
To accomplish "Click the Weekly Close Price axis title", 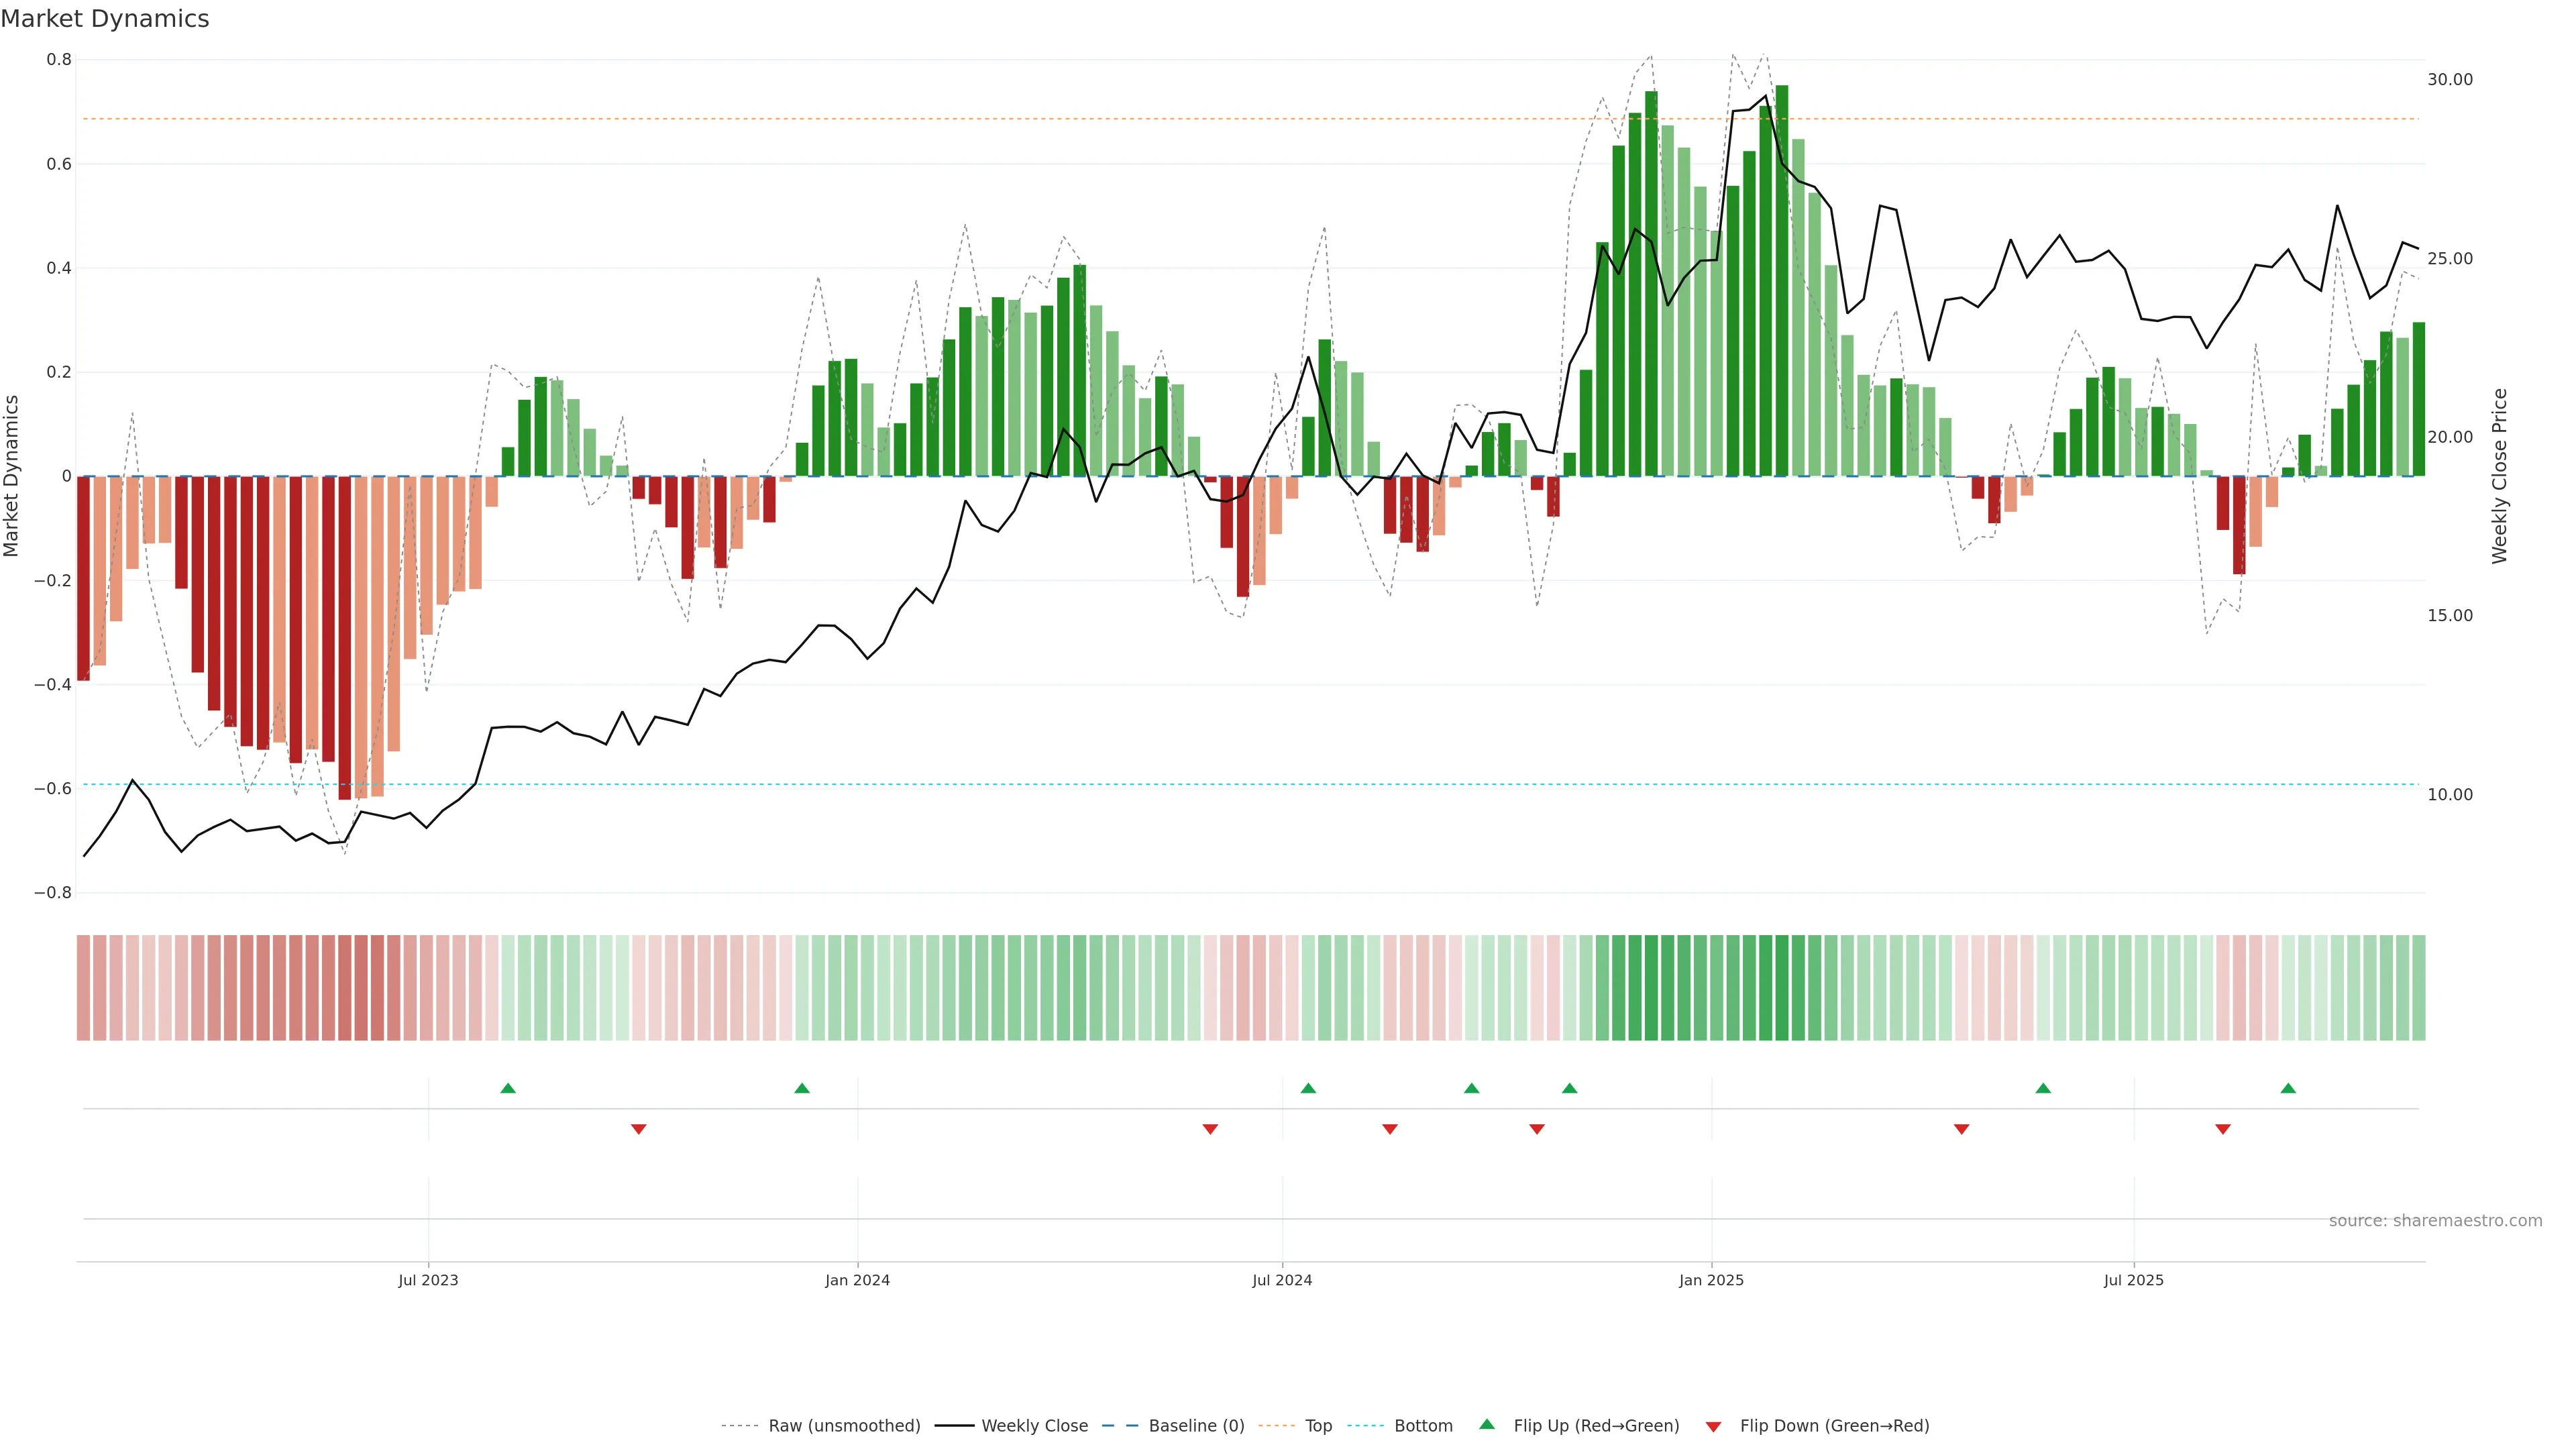I will pyautogui.click(x=2499, y=476).
